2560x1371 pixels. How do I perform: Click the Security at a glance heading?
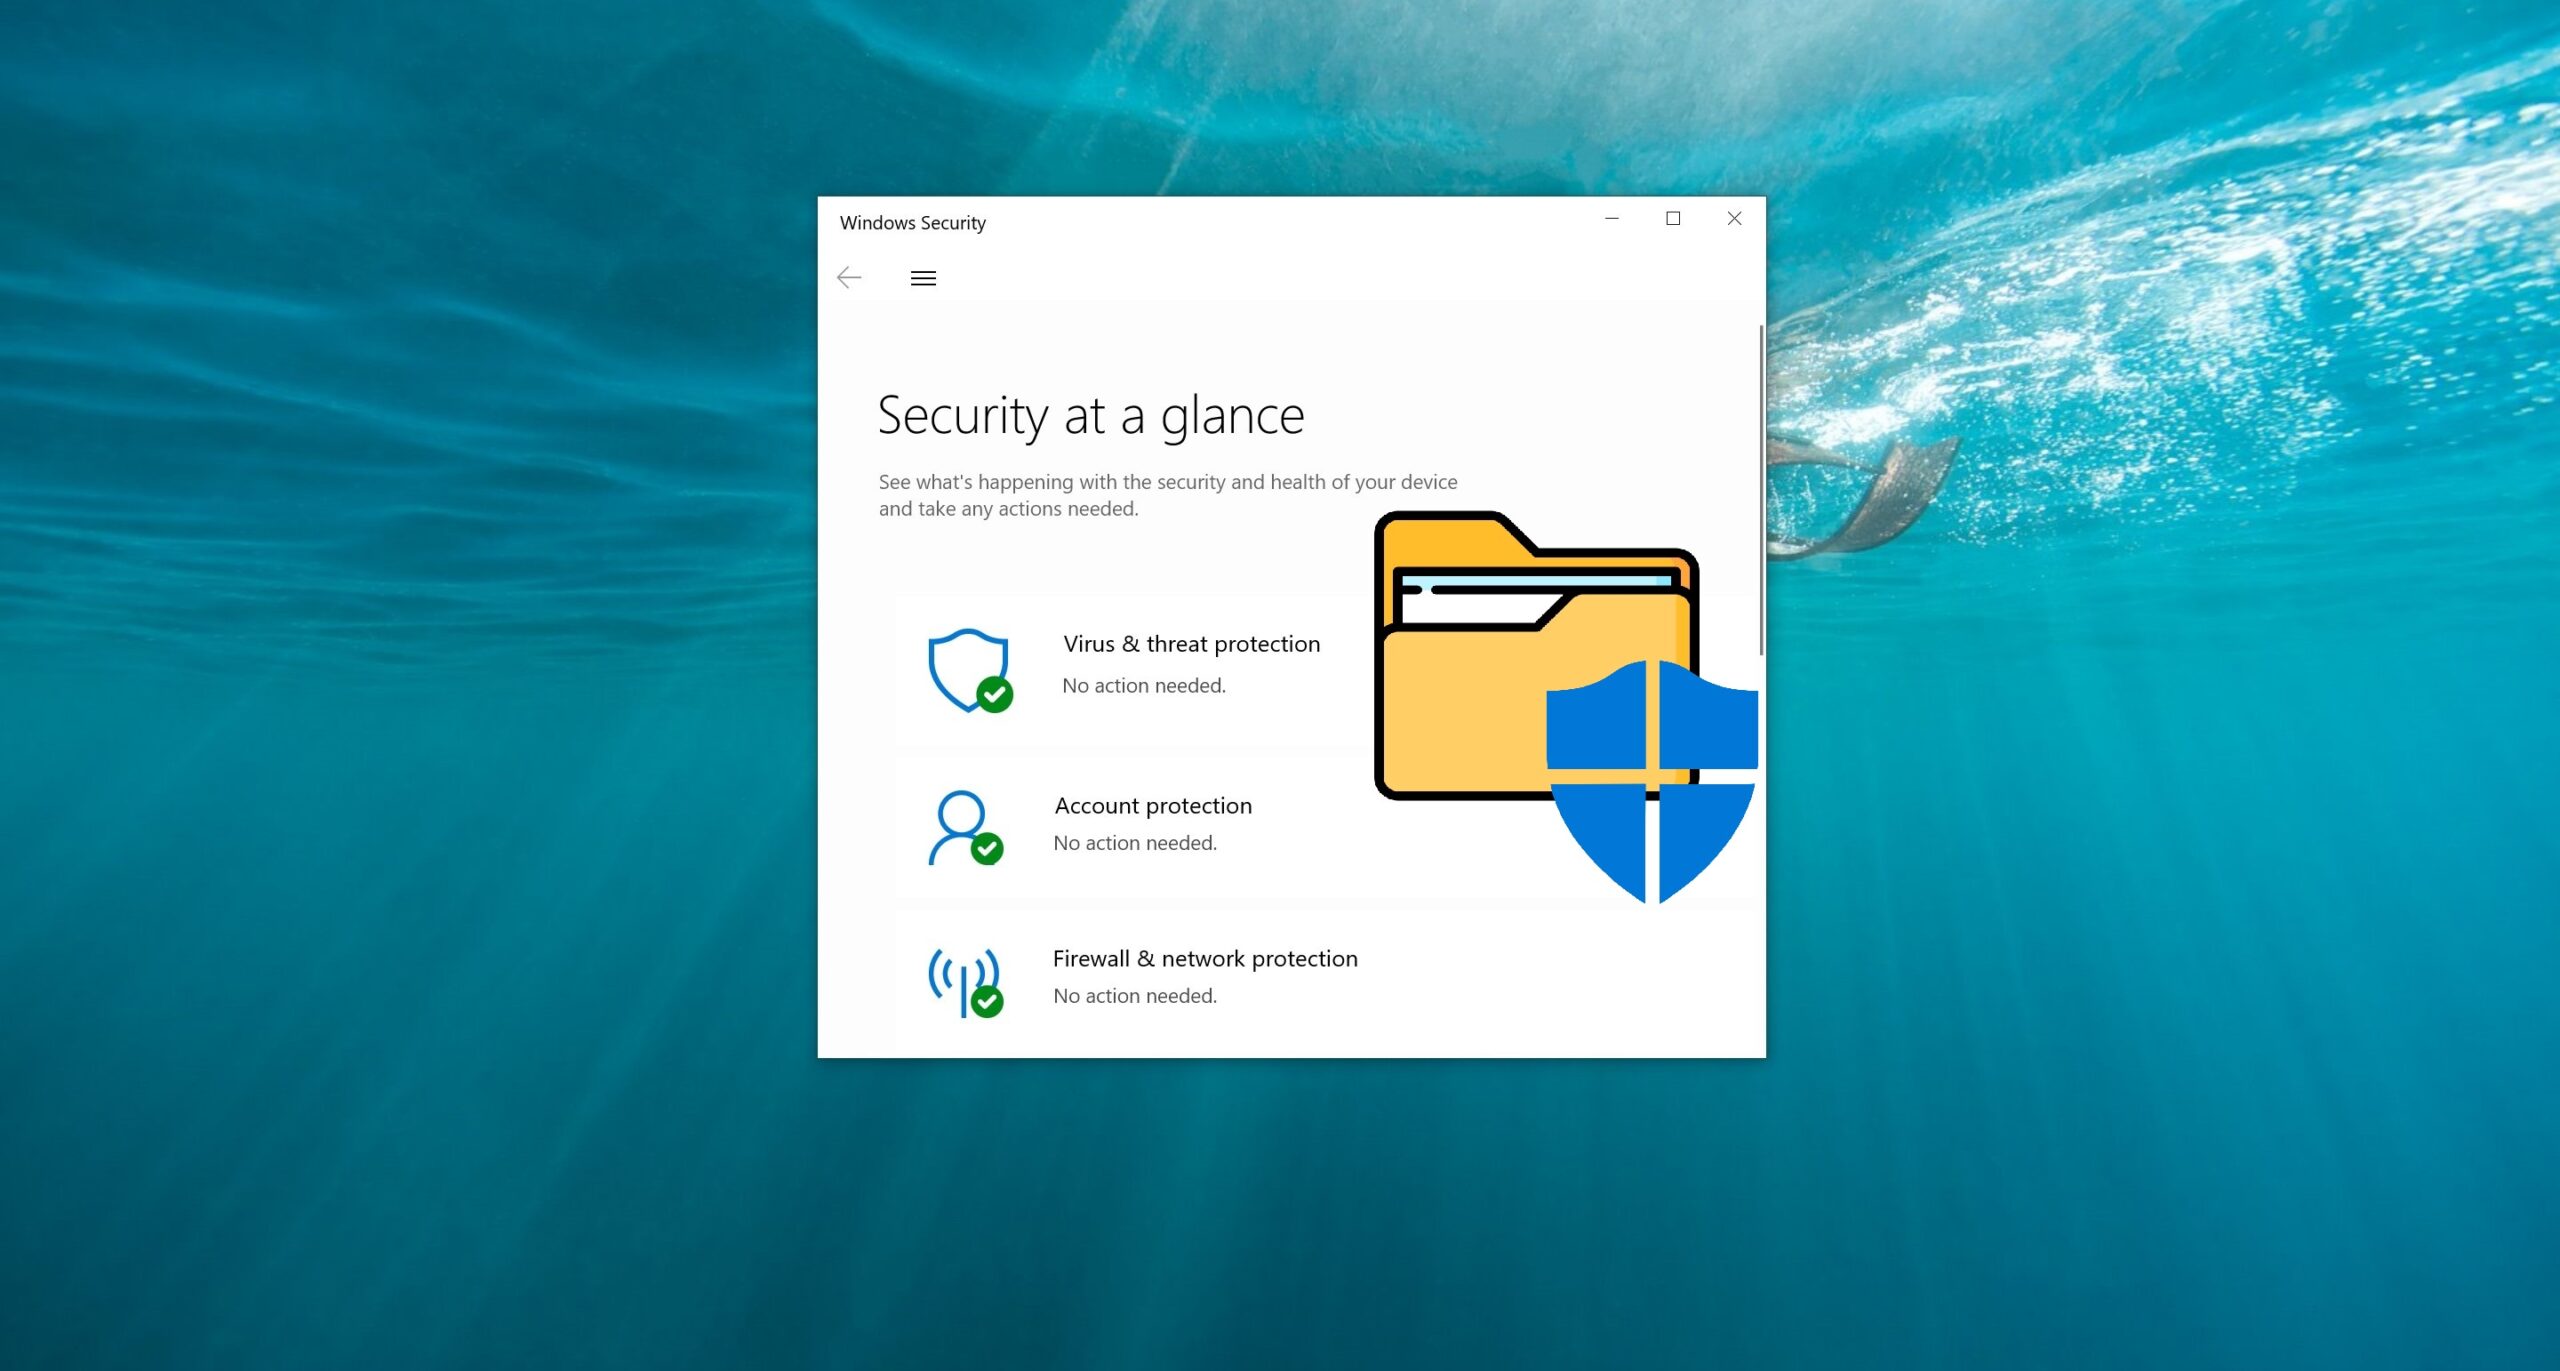pyautogui.click(x=1091, y=416)
